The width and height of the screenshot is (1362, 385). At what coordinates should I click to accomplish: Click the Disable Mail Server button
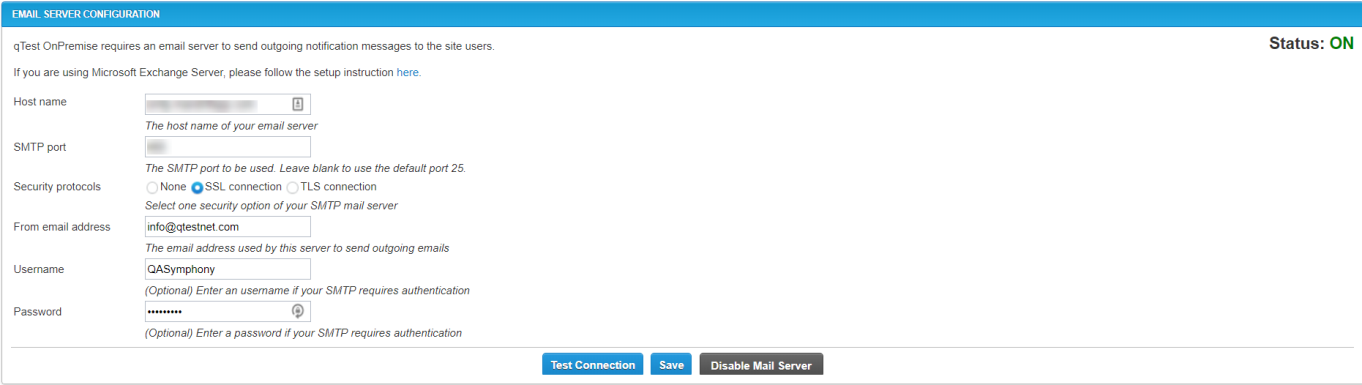[x=761, y=365]
